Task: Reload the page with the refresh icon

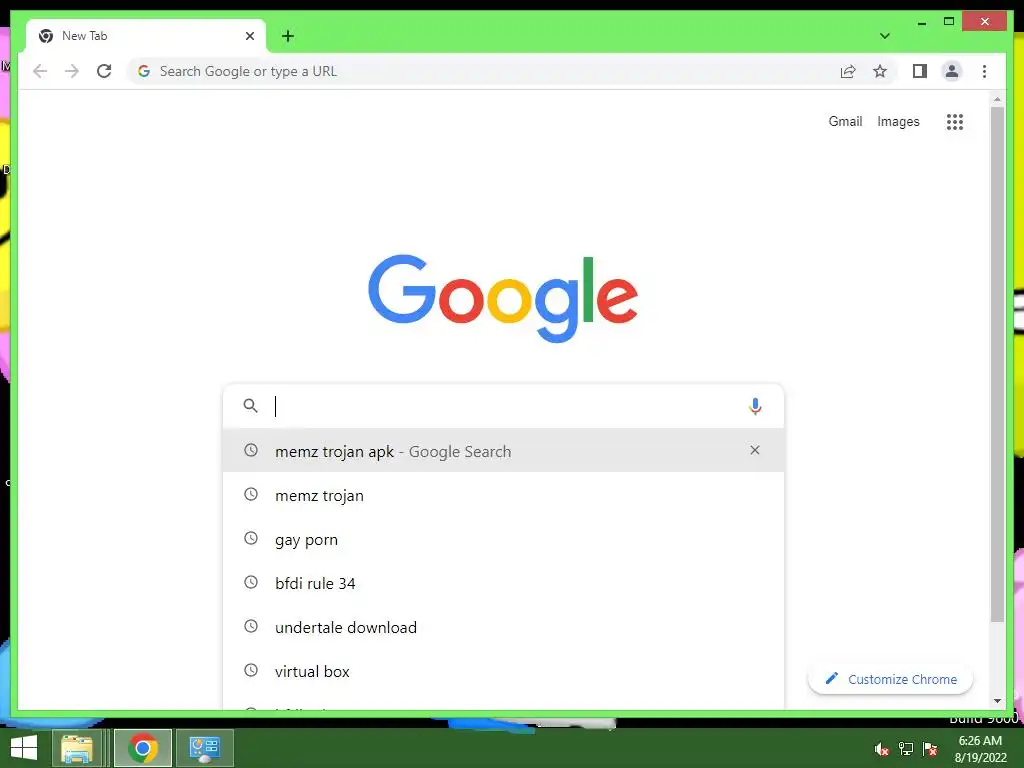Action: [x=104, y=71]
